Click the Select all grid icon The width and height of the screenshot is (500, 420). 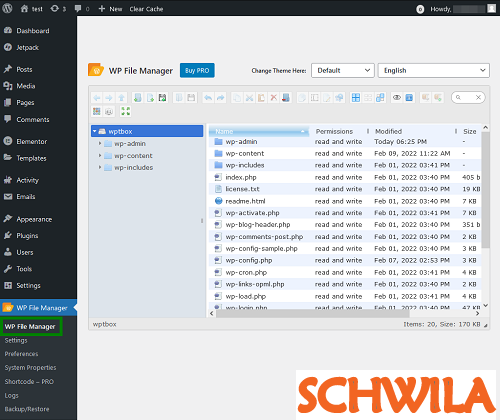coord(356,98)
